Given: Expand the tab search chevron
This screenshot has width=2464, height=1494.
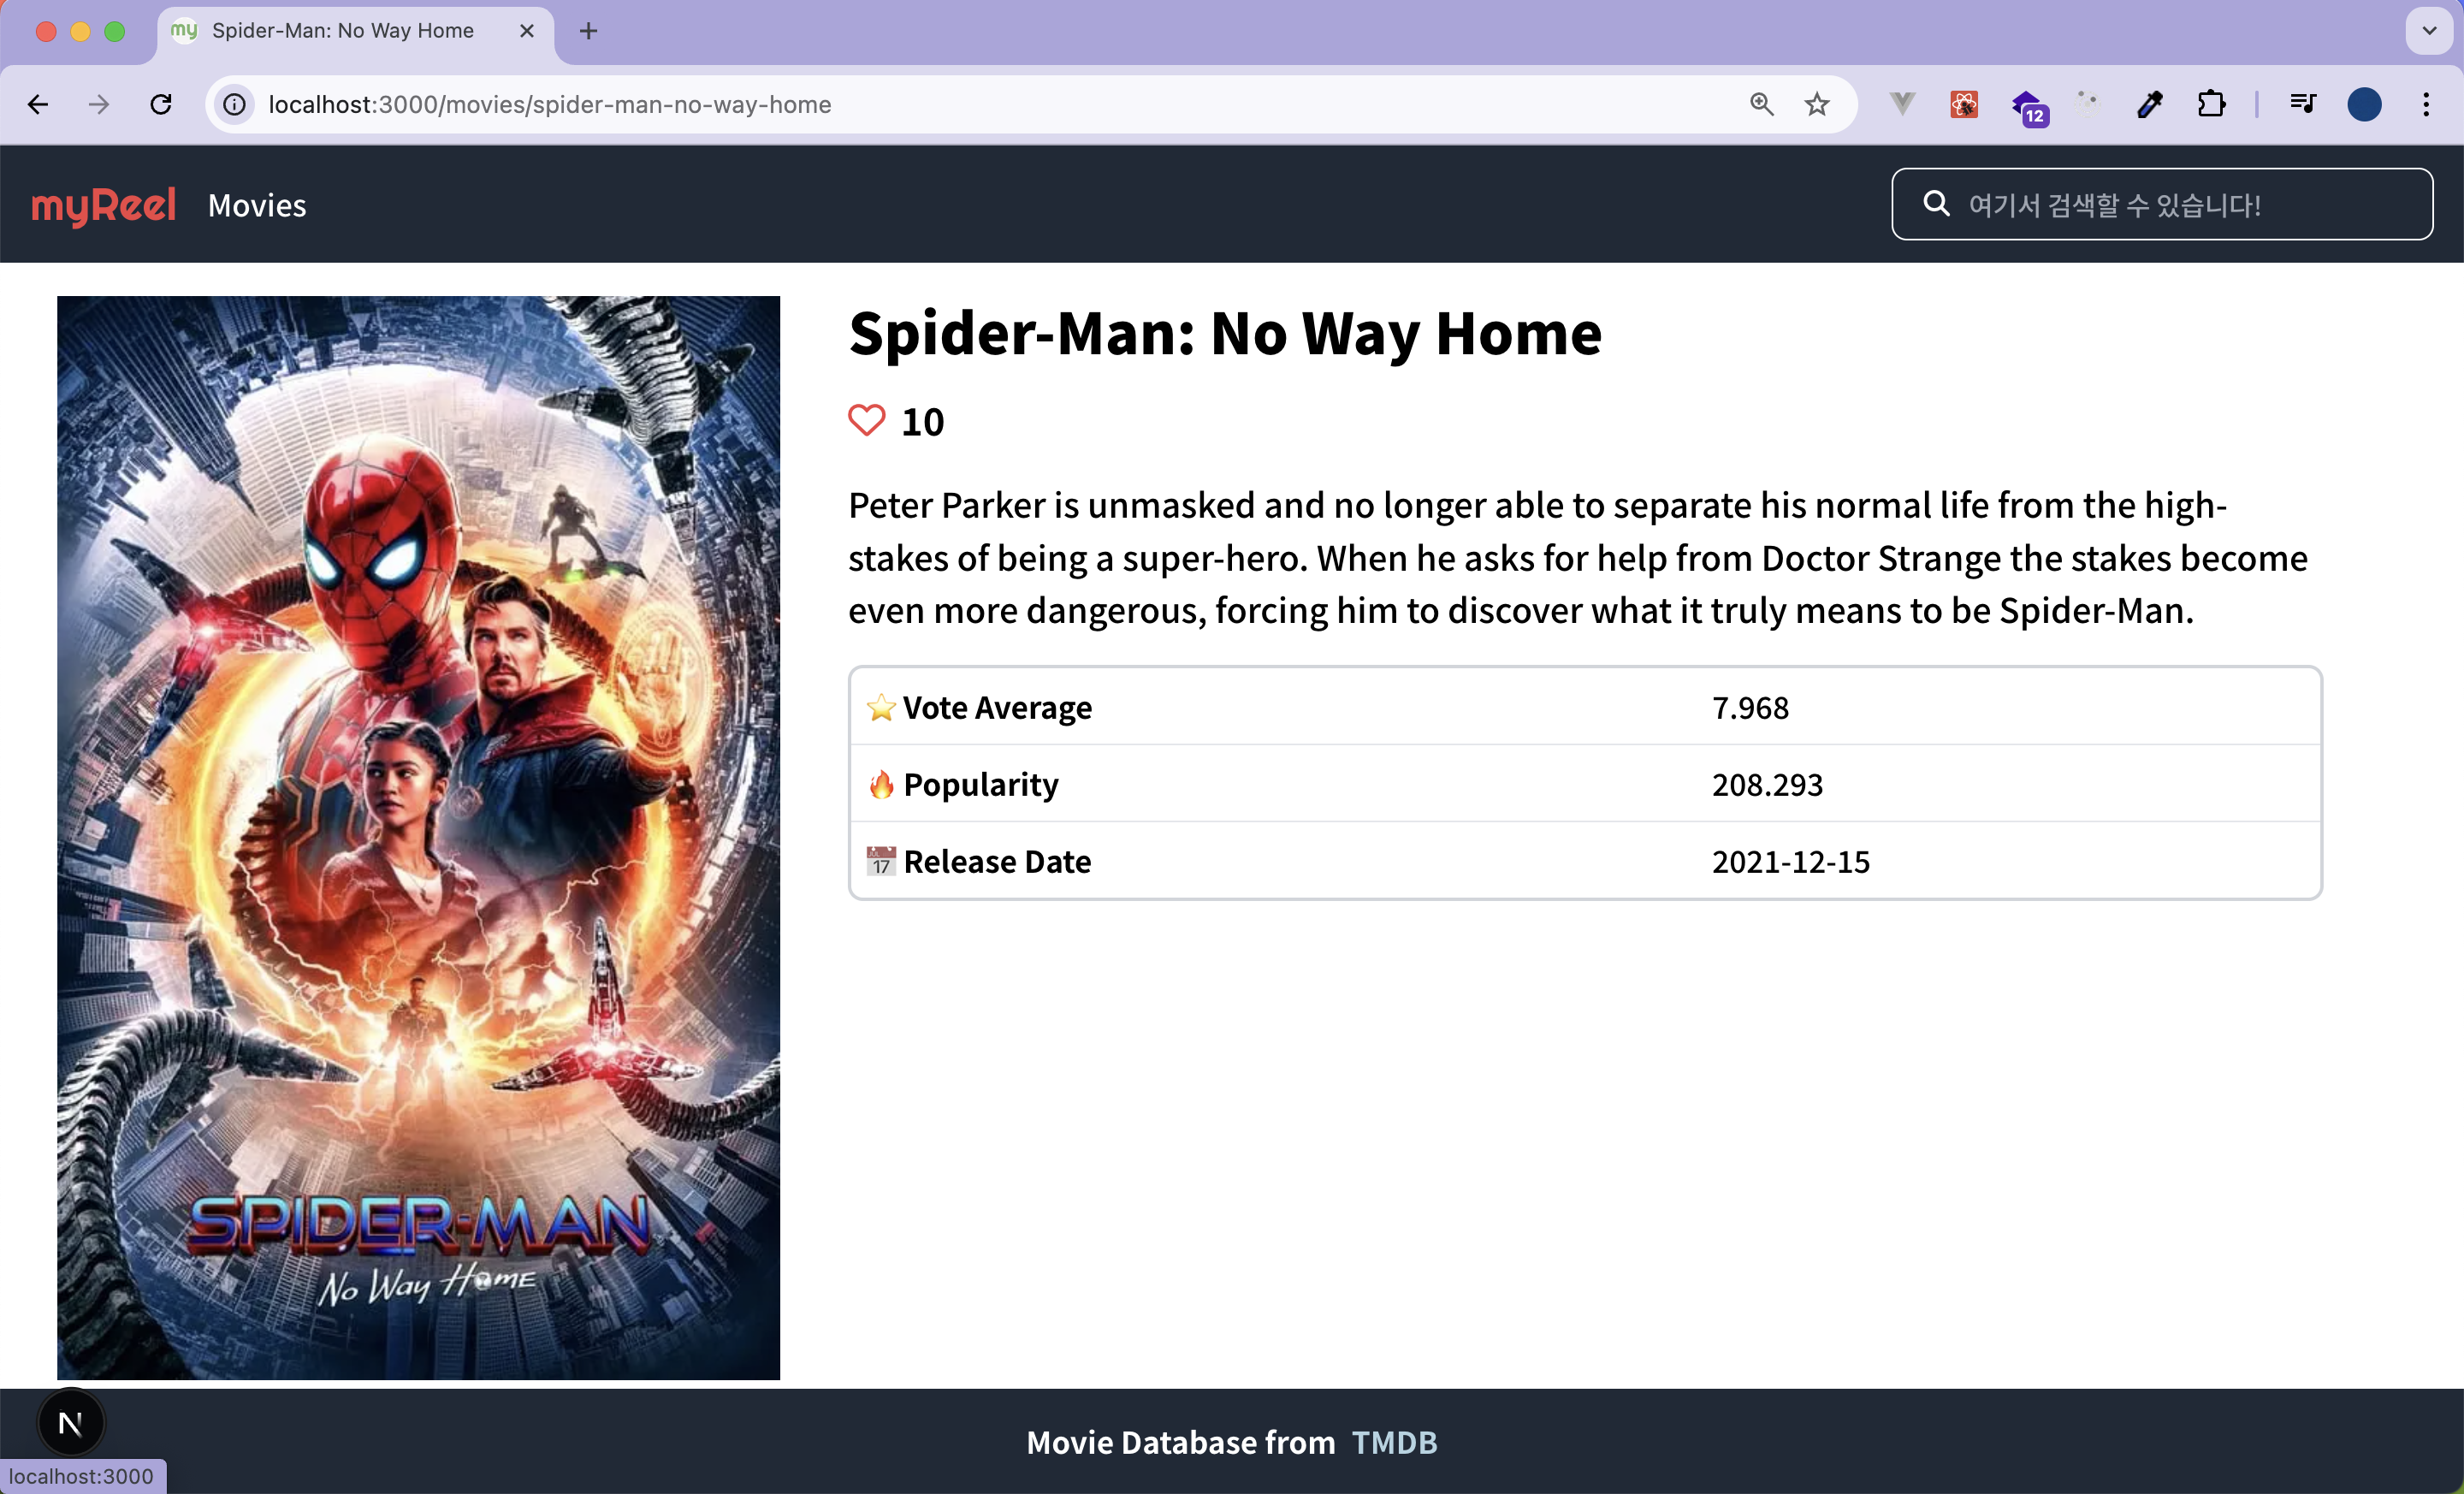Looking at the screenshot, I should 2429,31.
